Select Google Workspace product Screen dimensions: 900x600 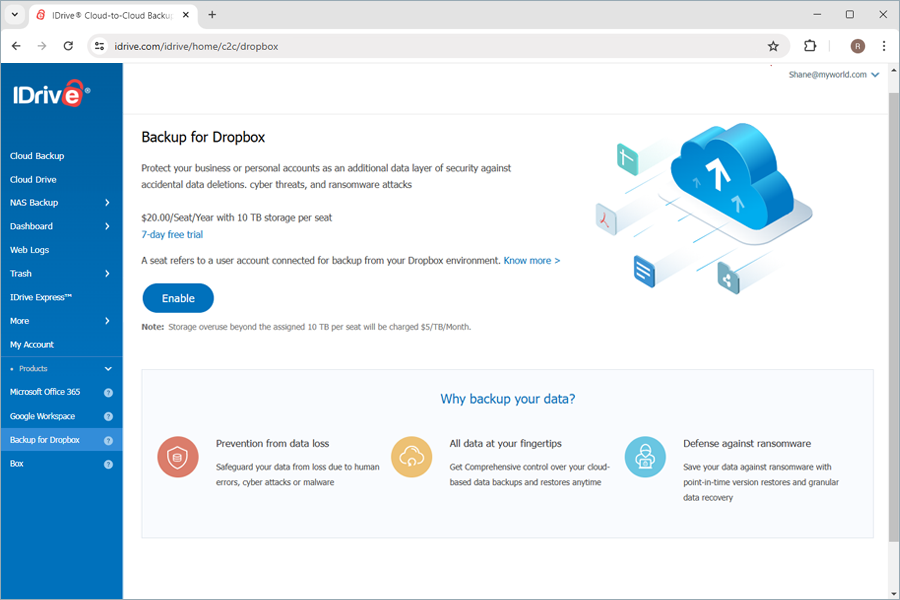tap(42, 416)
